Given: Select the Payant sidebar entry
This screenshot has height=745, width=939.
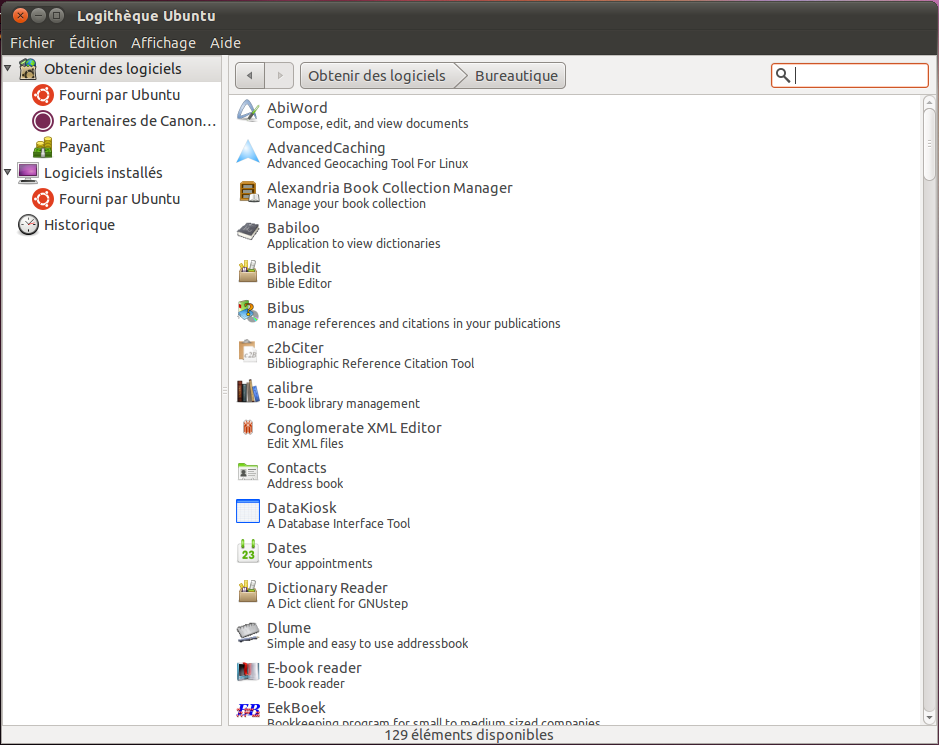Looking at the screenshot, I should coord(82,147).
